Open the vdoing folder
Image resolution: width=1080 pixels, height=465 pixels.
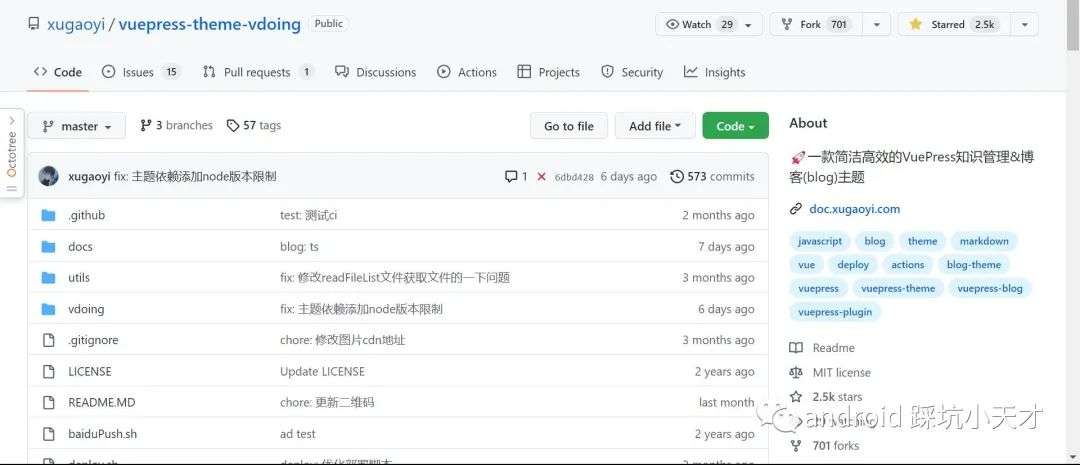(x=86, y=309)
